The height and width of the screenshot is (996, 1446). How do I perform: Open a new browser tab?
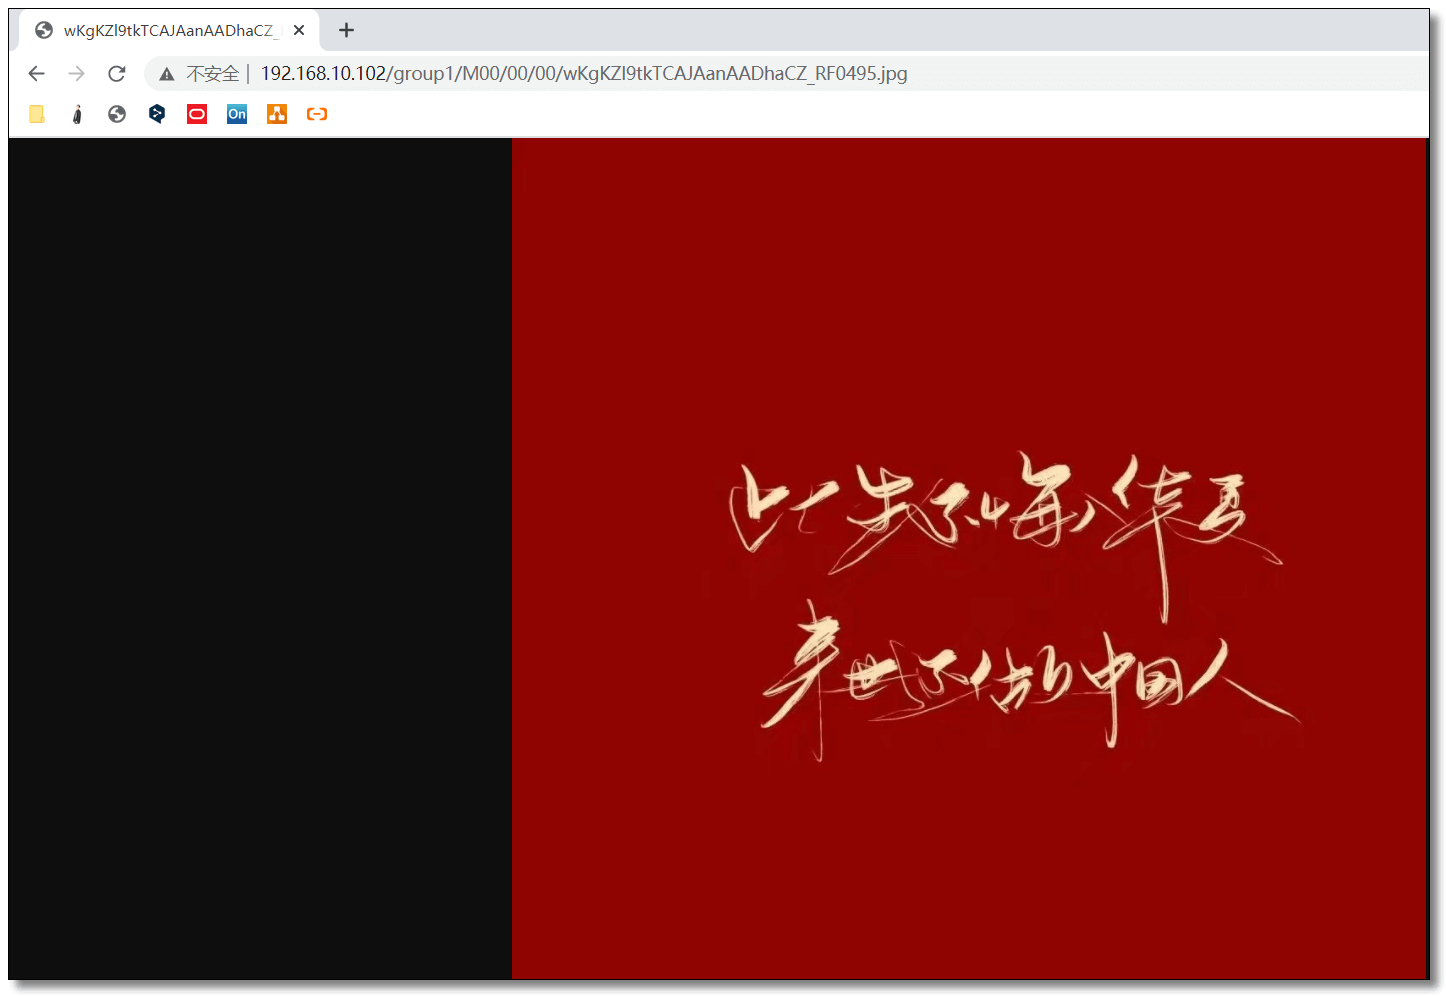pos(346,30)
